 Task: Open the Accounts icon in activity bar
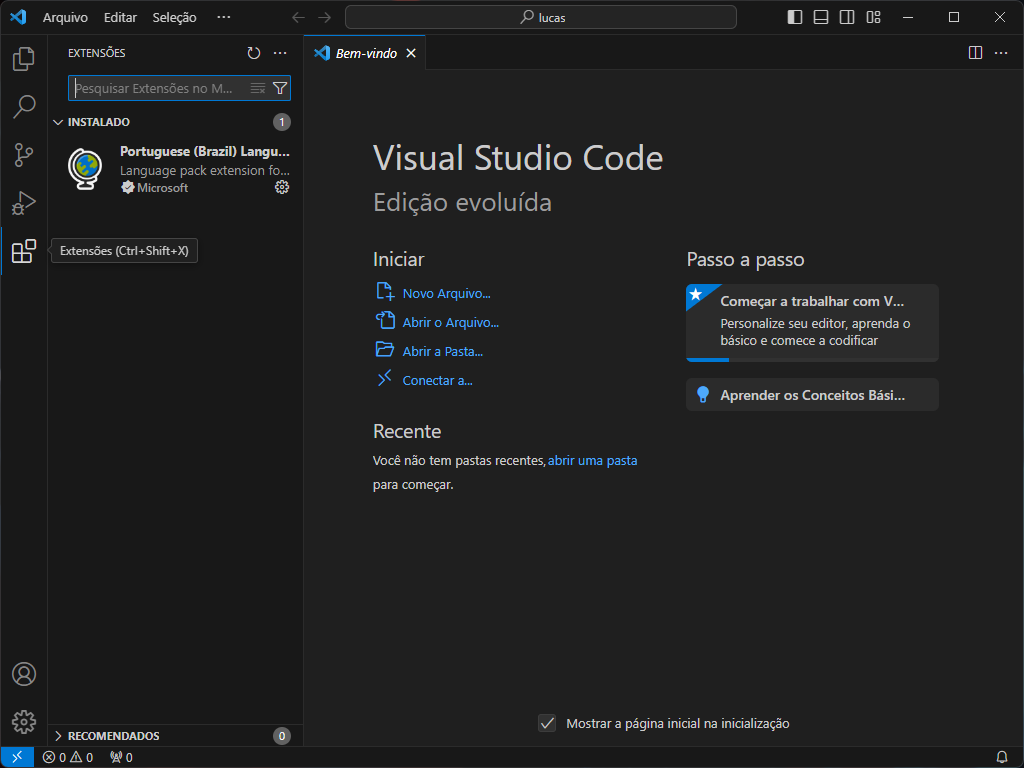(x=23, y=674)
